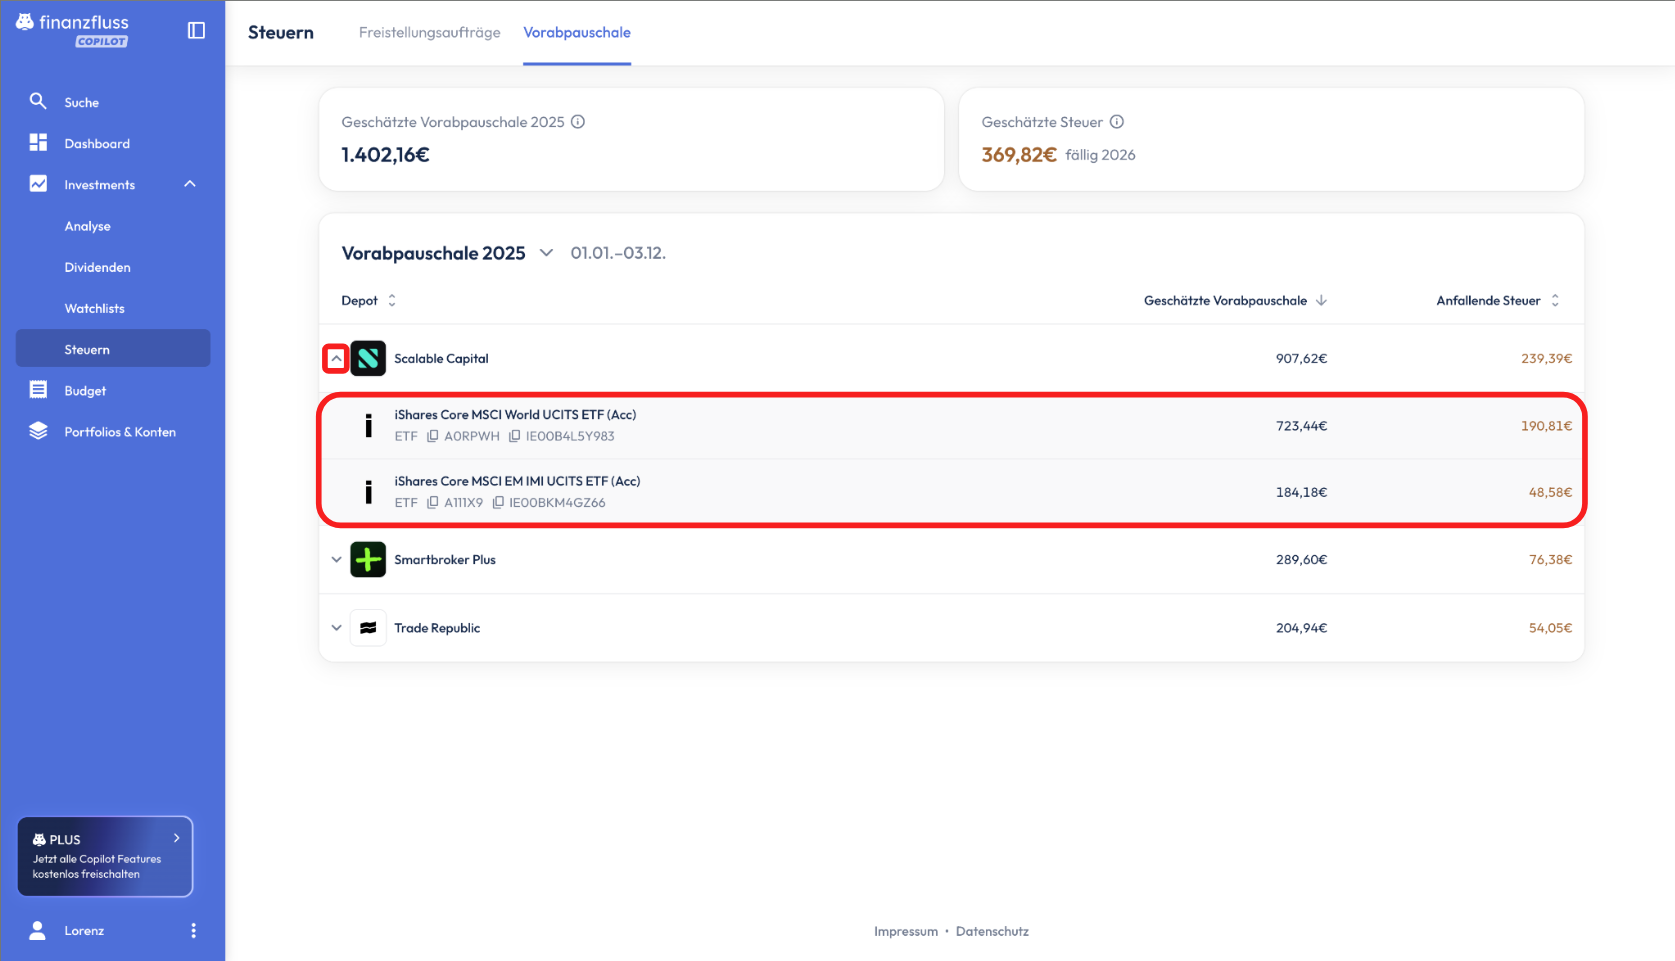Switch to the Freistellungsaufträge tab
The image size is (1675, 961).
(429, 32)
